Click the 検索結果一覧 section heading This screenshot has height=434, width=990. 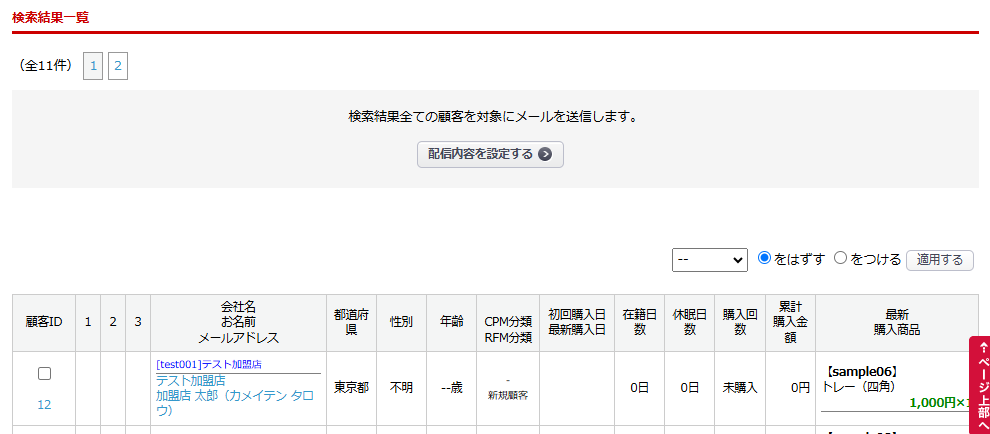[x=50, y=16]
